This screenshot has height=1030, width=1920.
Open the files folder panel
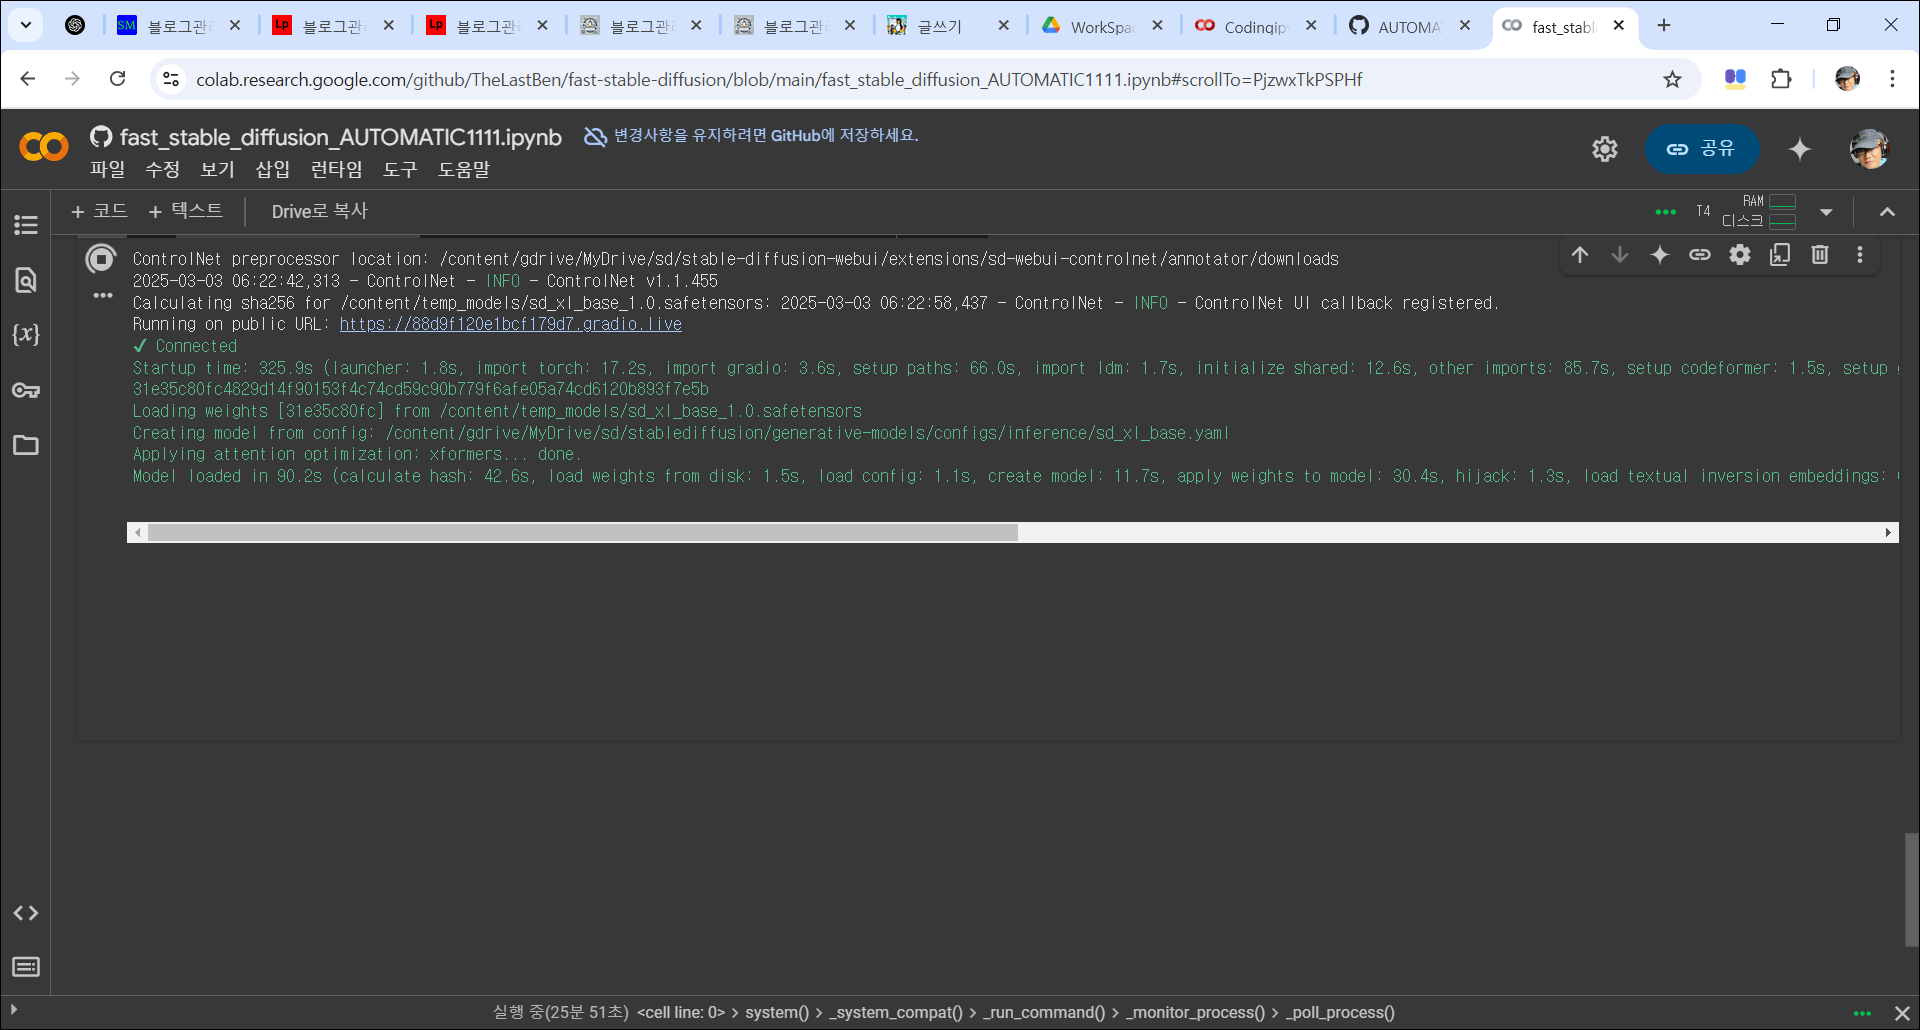point(26,445)
